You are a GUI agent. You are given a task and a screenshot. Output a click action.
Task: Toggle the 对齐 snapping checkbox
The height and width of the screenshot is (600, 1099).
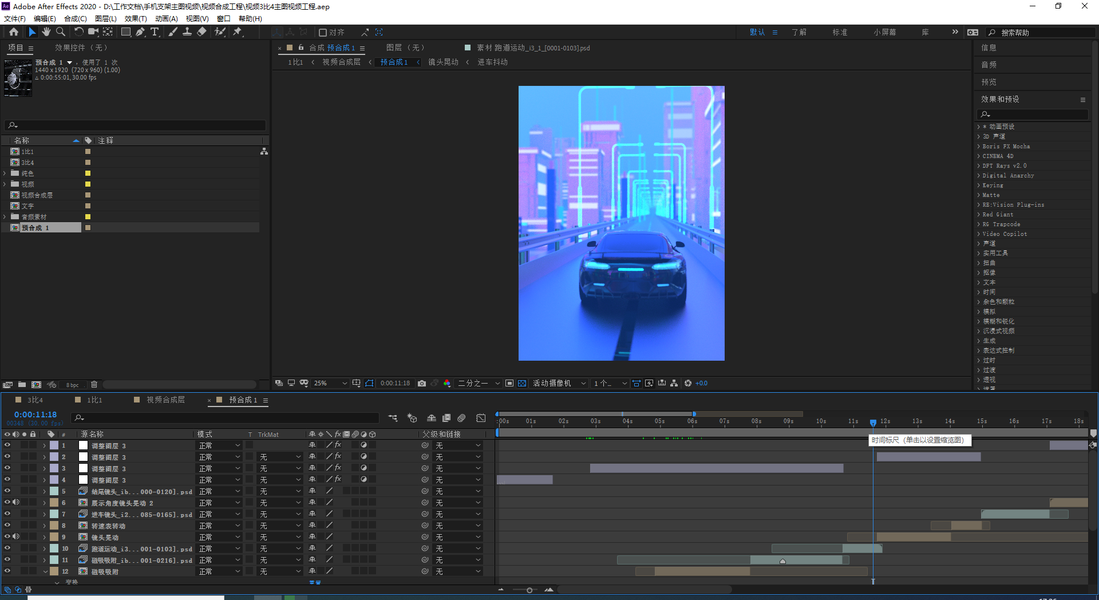(x=322, y=32)
